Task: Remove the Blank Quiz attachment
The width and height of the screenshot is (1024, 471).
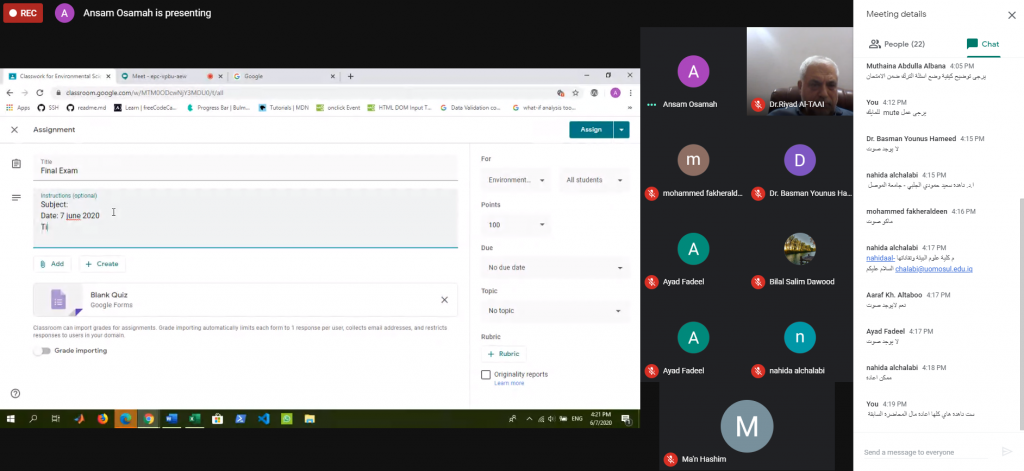Action: click(445, 299)
